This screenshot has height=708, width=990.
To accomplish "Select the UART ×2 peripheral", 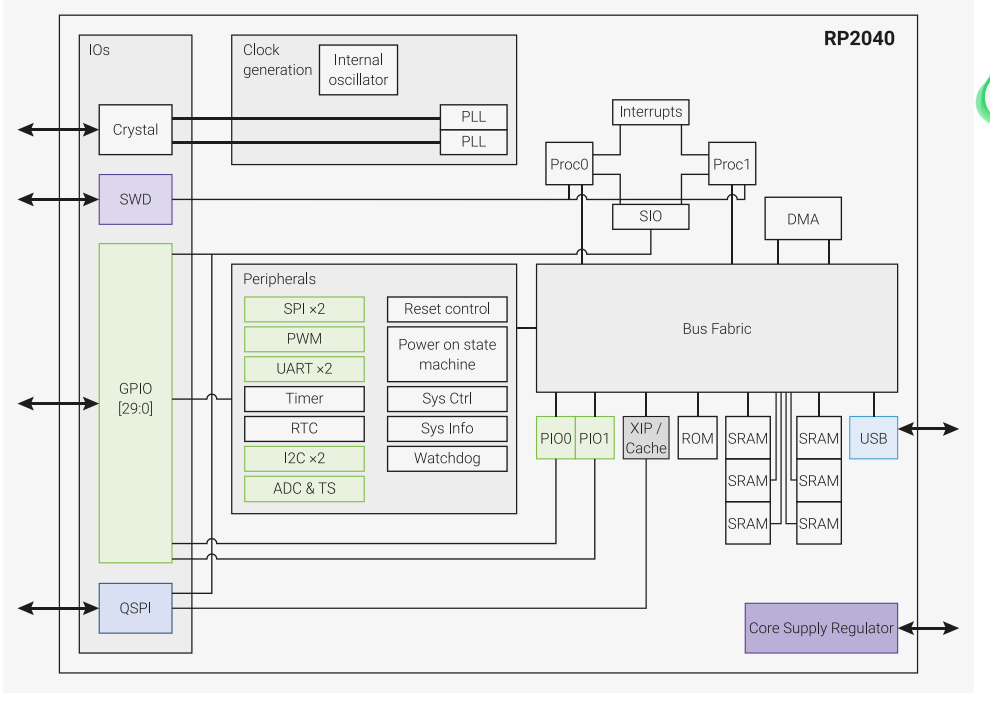I will click(304, 369).
